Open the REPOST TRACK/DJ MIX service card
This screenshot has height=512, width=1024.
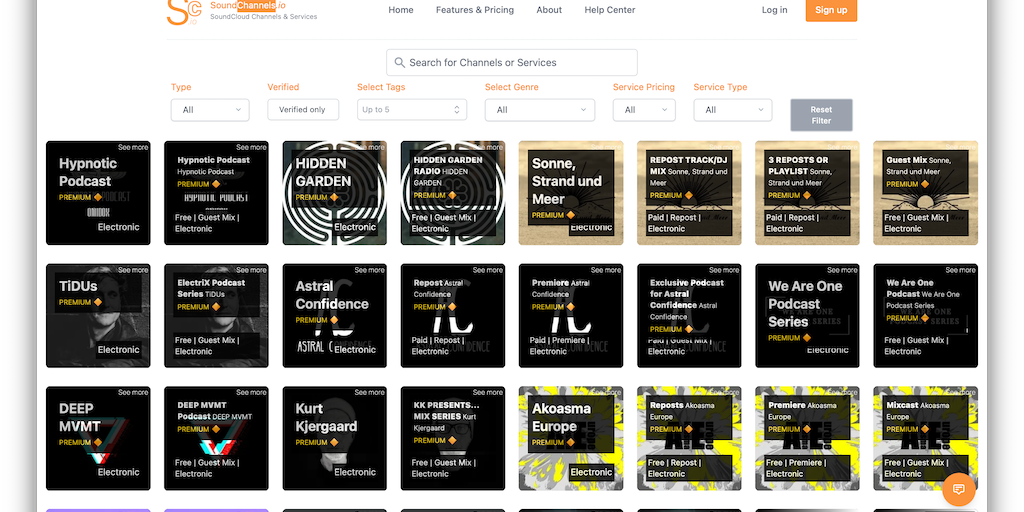(689, 193)
